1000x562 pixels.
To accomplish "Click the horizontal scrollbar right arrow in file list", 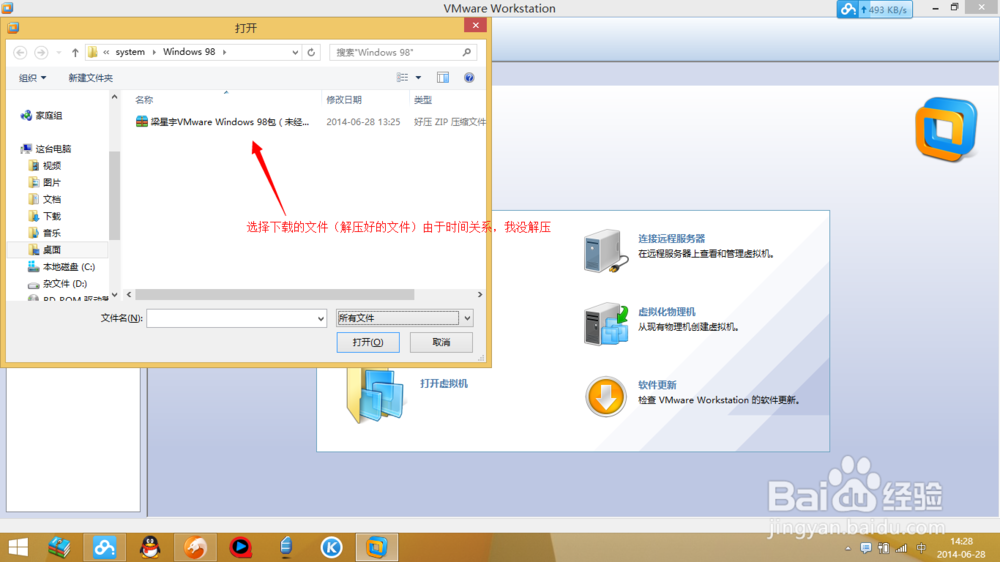I will tap(480, 295).
